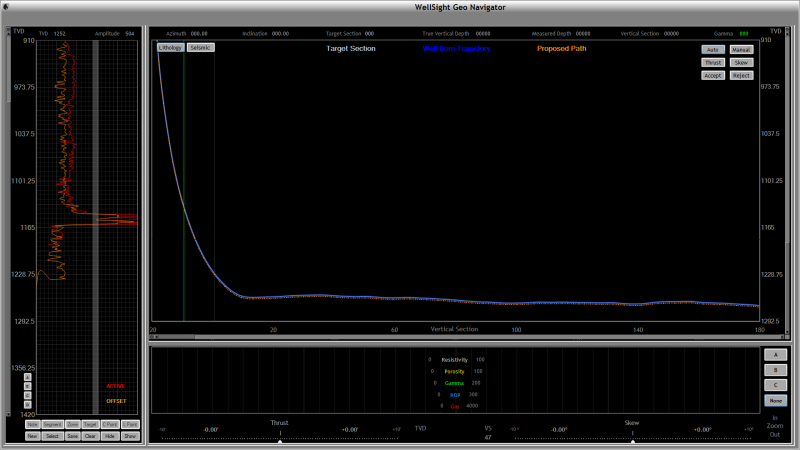Hide the log curves with Hide button

[109, 436]
